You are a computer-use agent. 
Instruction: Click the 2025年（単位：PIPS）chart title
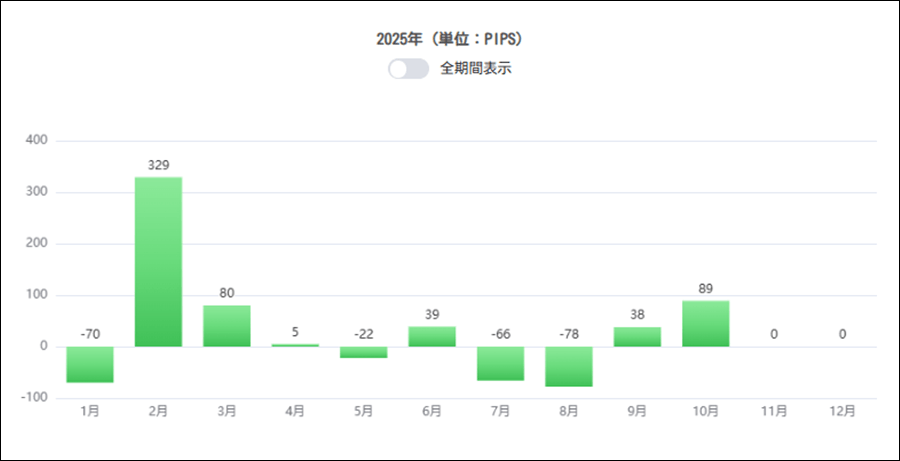point(450,40)
